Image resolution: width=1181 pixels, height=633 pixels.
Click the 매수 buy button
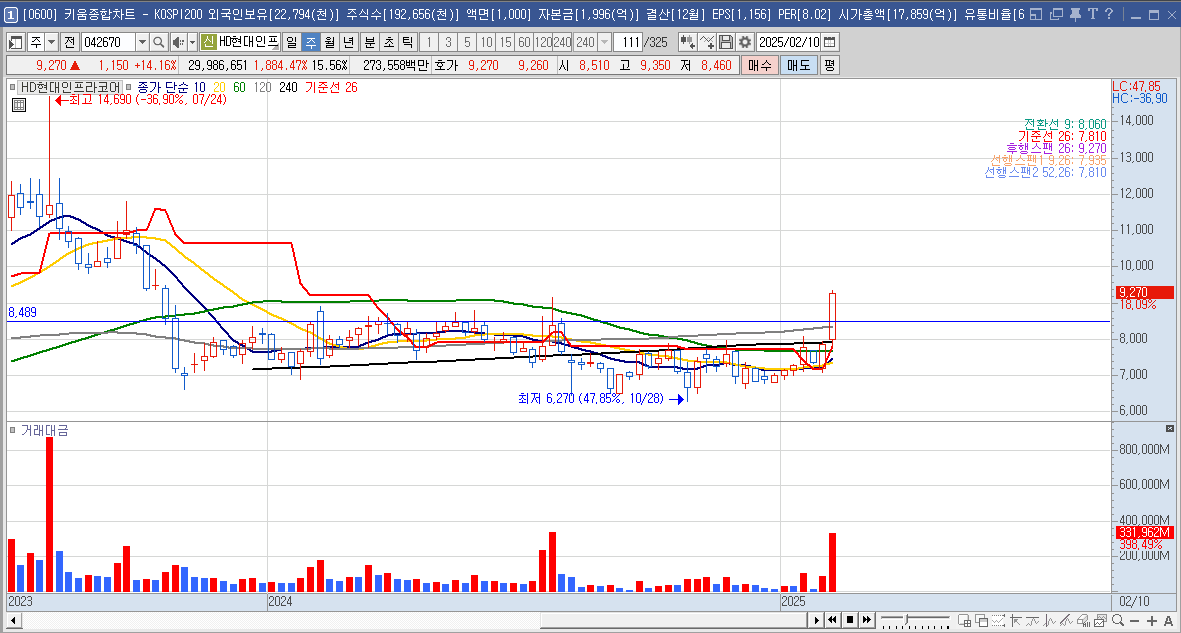pos(760,66)
